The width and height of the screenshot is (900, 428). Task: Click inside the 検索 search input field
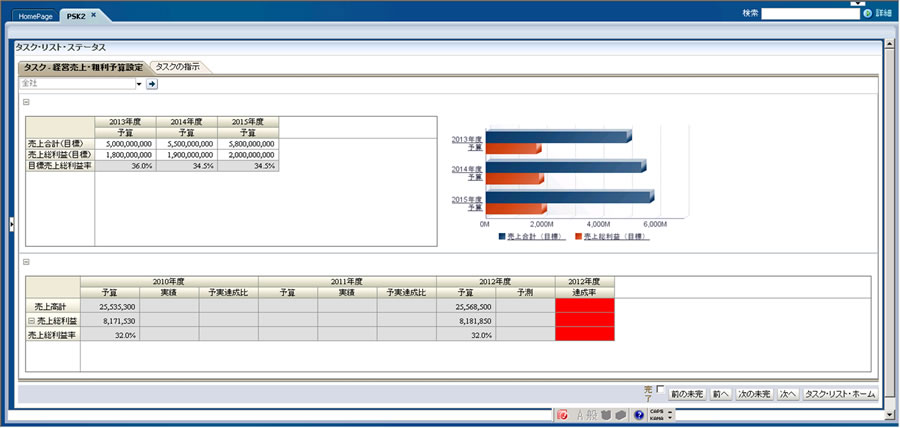click(810, 13)
